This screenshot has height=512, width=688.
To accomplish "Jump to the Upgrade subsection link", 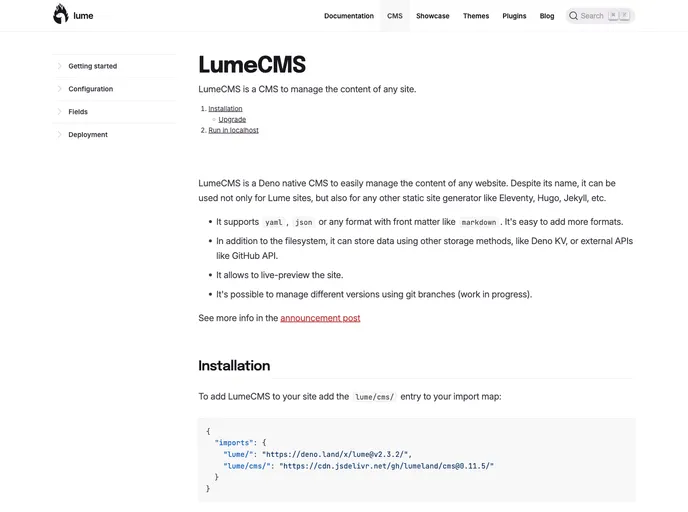I will [x=232, y=119].
